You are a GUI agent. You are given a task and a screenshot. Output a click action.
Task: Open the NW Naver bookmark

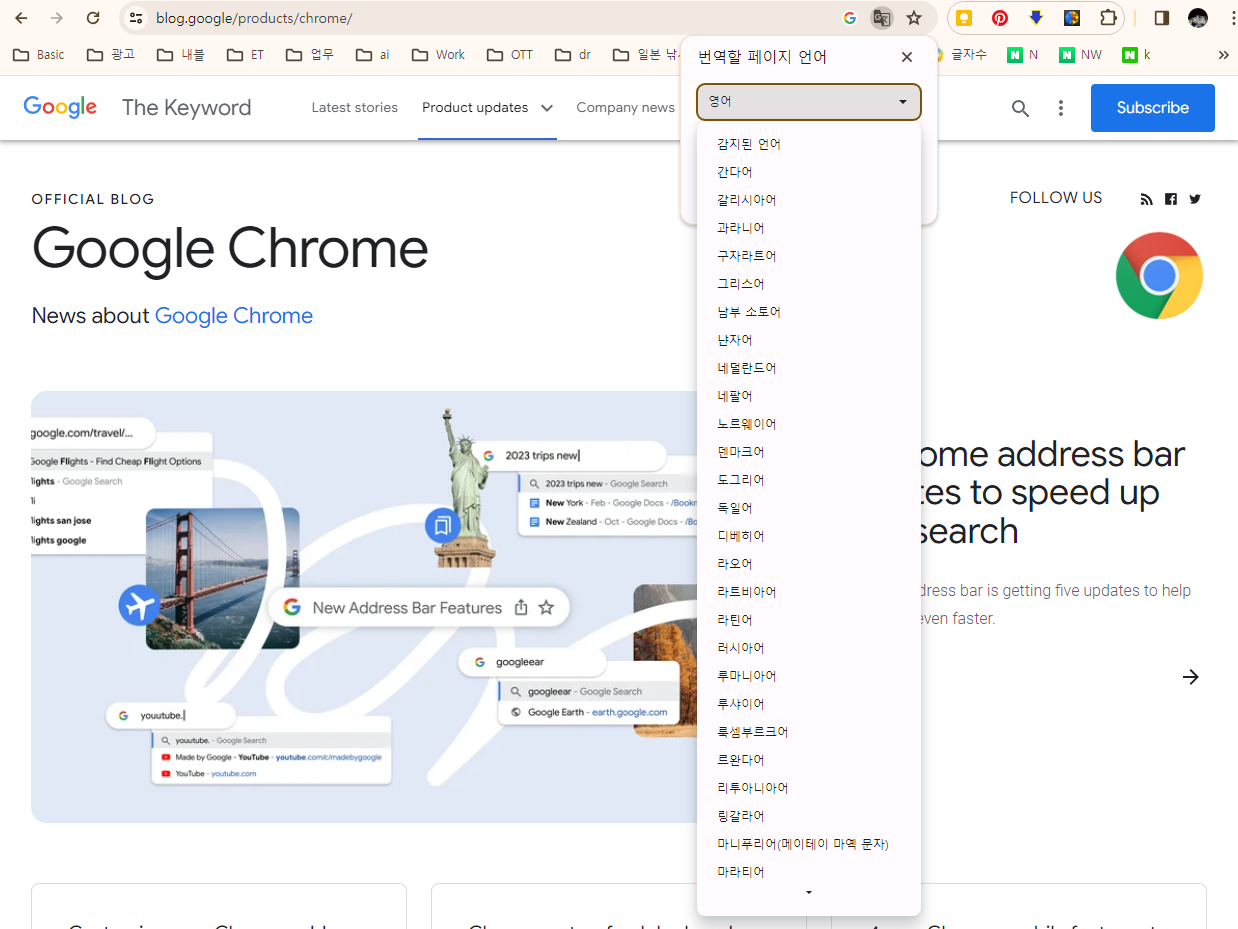1080,55
